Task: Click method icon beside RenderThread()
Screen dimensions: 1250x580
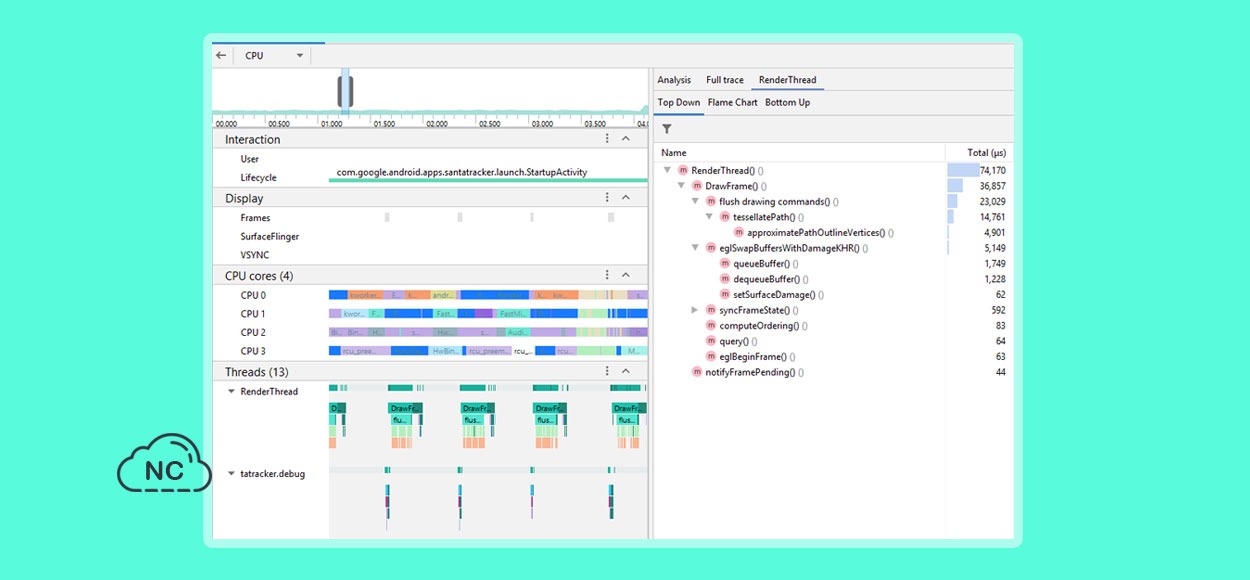Action: (683, 171)
